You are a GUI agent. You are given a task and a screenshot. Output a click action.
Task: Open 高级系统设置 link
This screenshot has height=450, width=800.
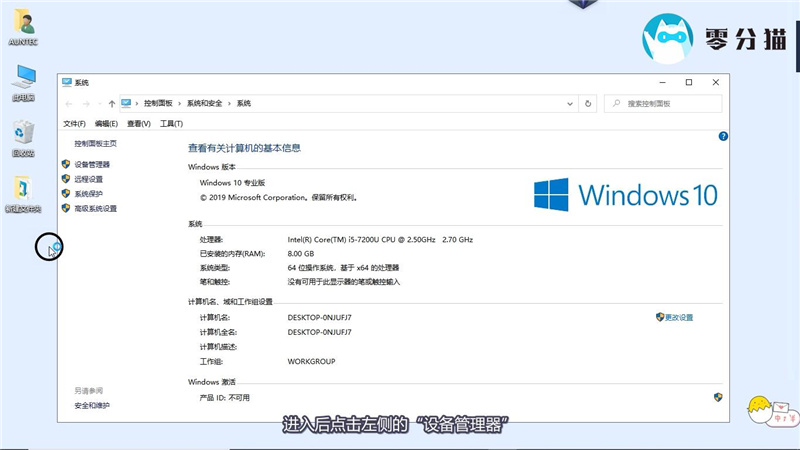point(96,209)
